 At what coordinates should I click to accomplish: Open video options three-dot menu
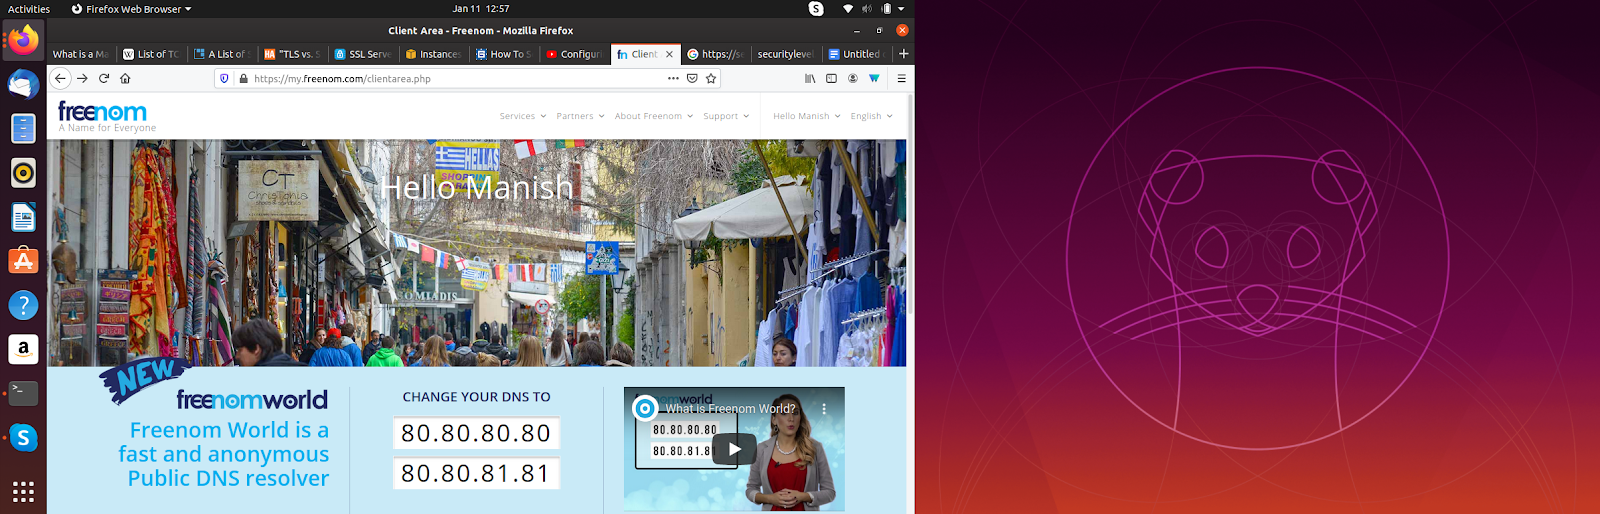pos(824,408)
